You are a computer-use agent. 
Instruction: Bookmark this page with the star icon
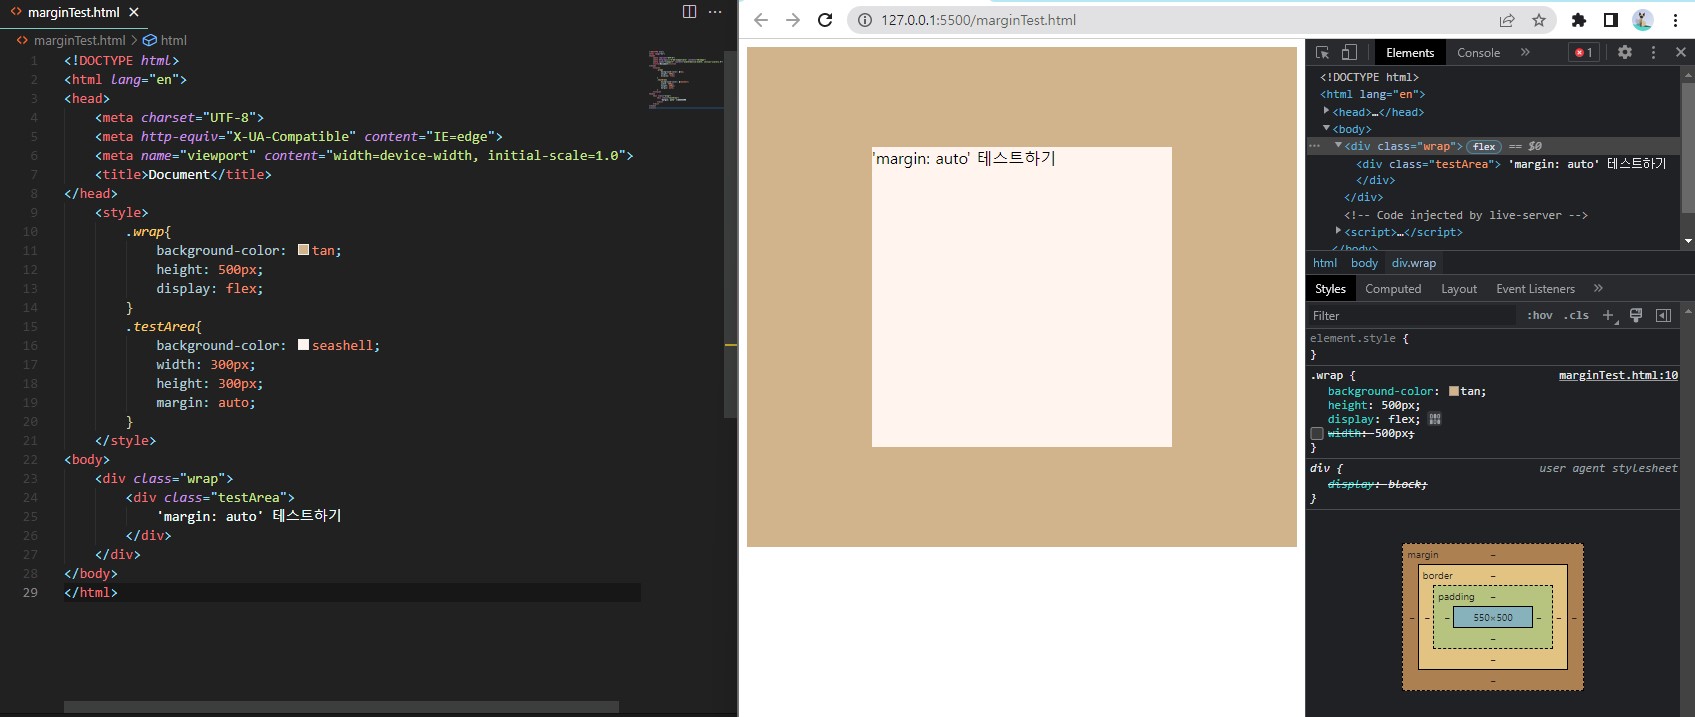click(1539, 20)
